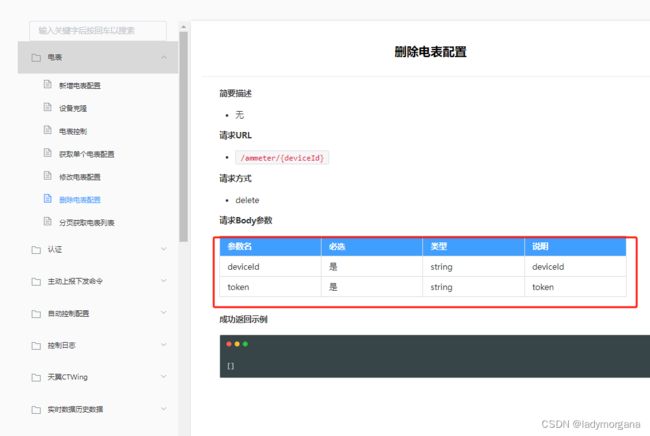Click the sidebar scrollbar thumb
The height and width of the screenshot is (436, 650).
pos(184,137)
